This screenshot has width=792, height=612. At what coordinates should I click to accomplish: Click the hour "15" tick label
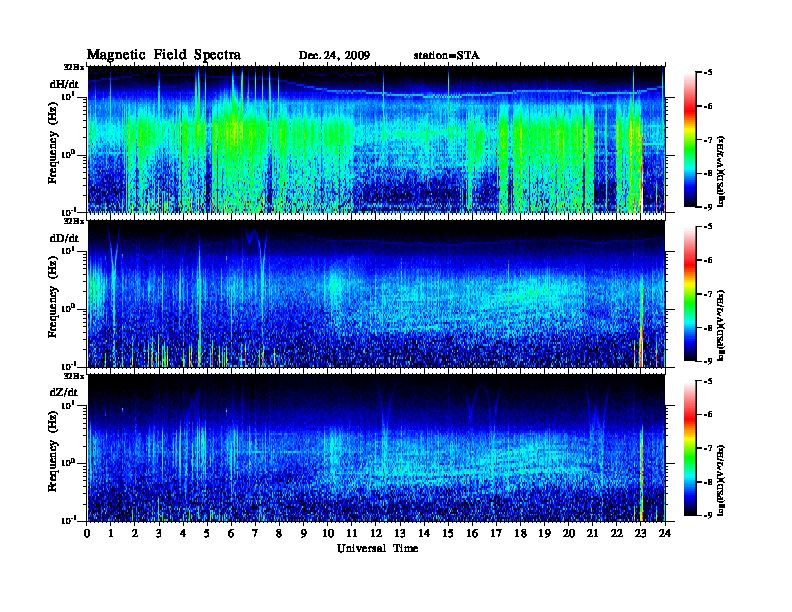point(449,534)
